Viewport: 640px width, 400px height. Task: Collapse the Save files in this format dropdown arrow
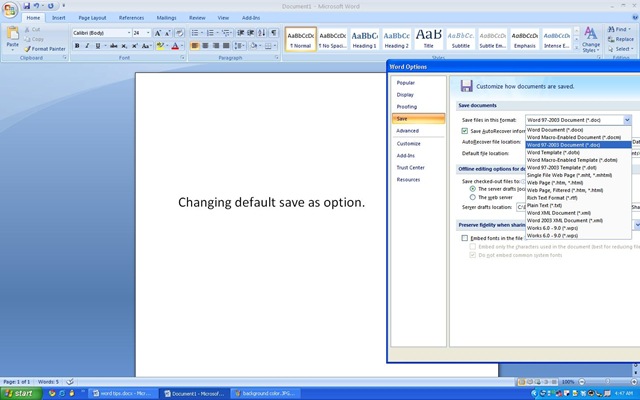coord(627,120)
